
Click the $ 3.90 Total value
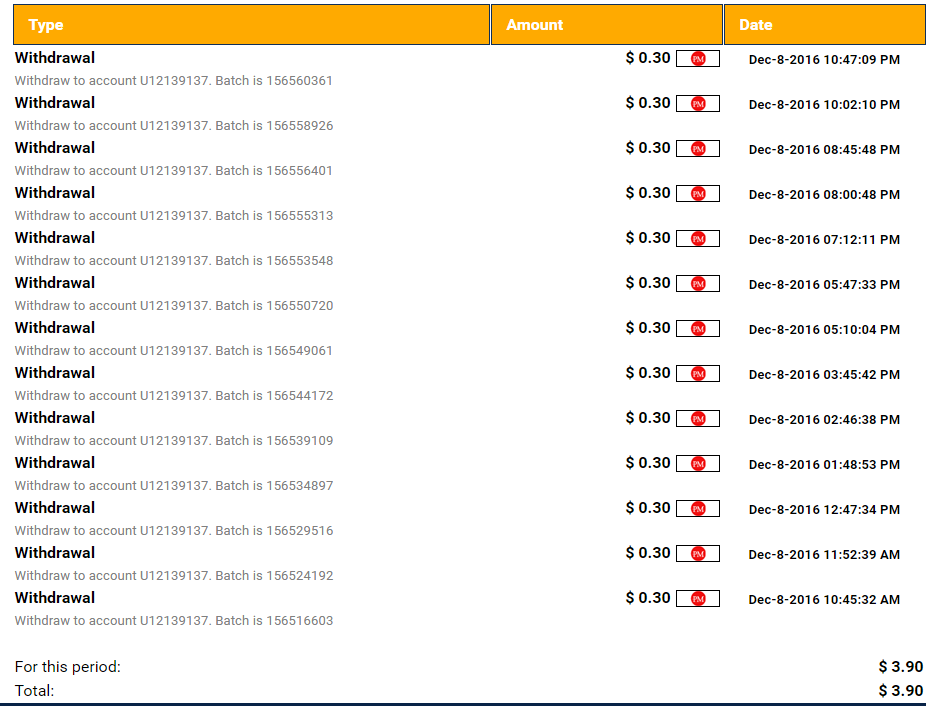pyautogui.click(x=901, y=691)
